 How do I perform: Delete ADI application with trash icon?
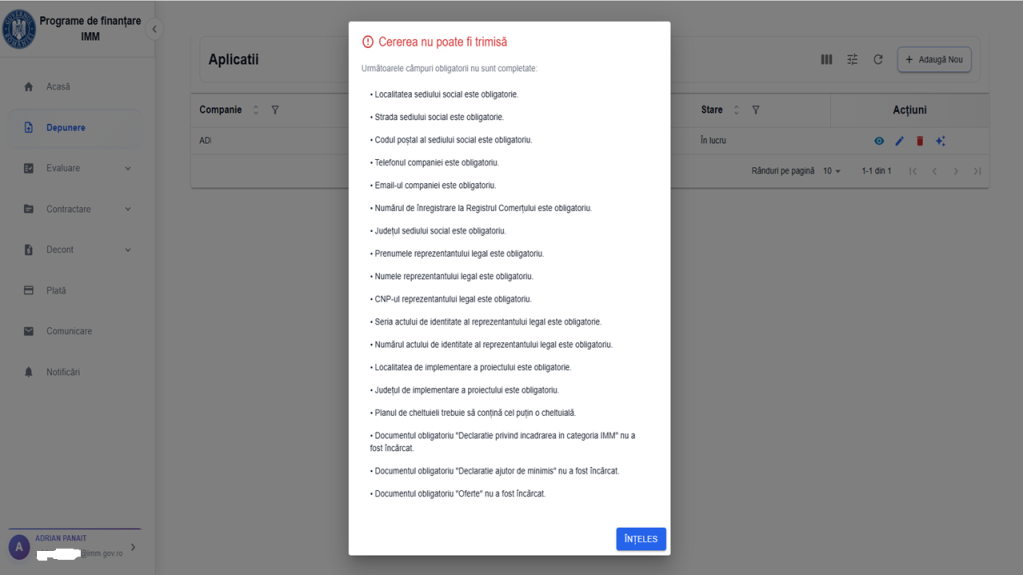click(x=920, y=141)
